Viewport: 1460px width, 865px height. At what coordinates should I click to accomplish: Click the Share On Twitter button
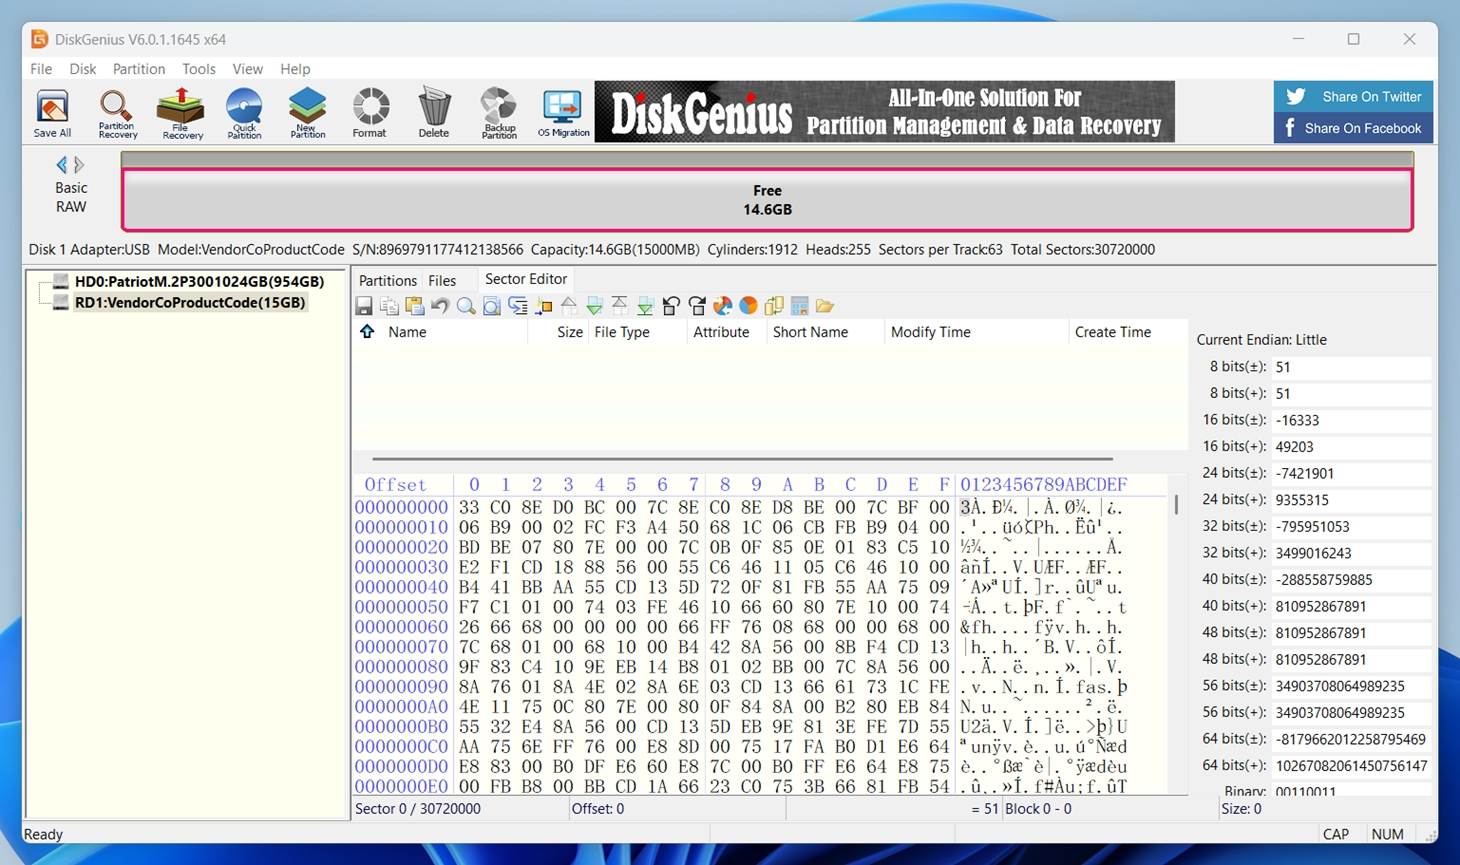pos(1353,97)
